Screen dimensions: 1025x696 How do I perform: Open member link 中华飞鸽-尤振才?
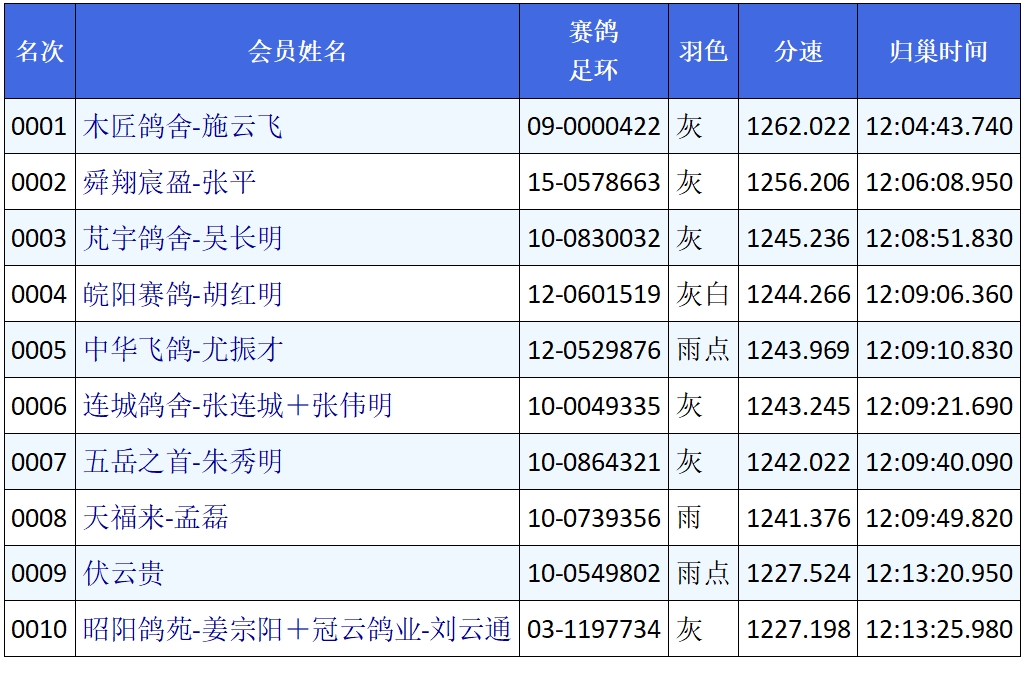[x=183, y=350]
